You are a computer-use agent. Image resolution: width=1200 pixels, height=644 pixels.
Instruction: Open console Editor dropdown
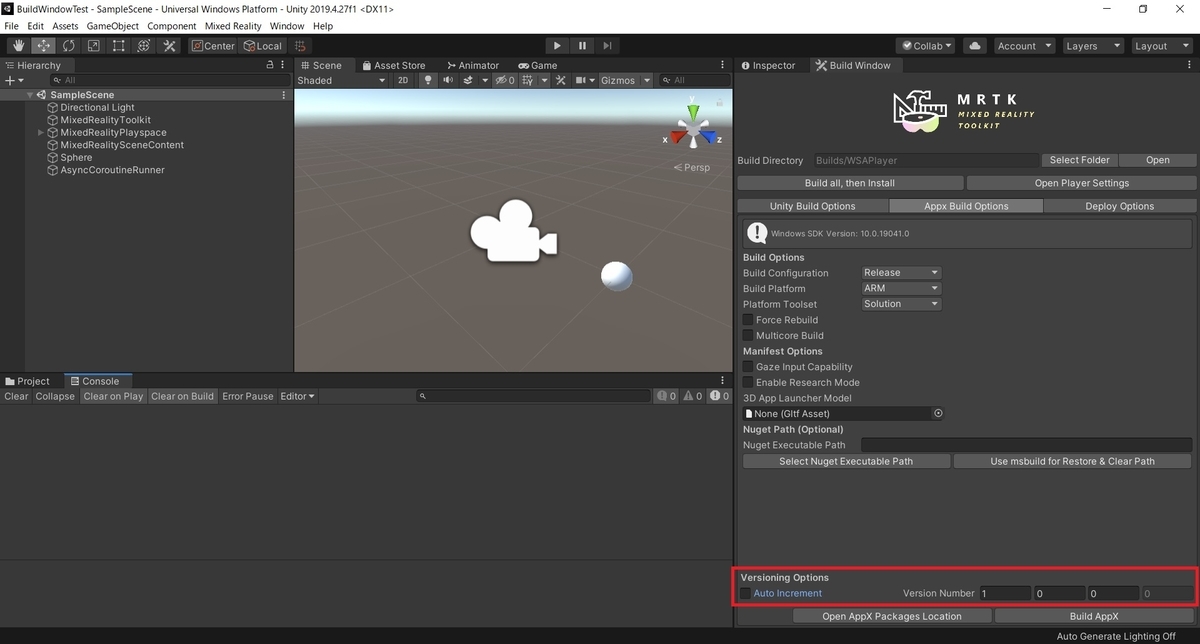click(x=297, y=396)
